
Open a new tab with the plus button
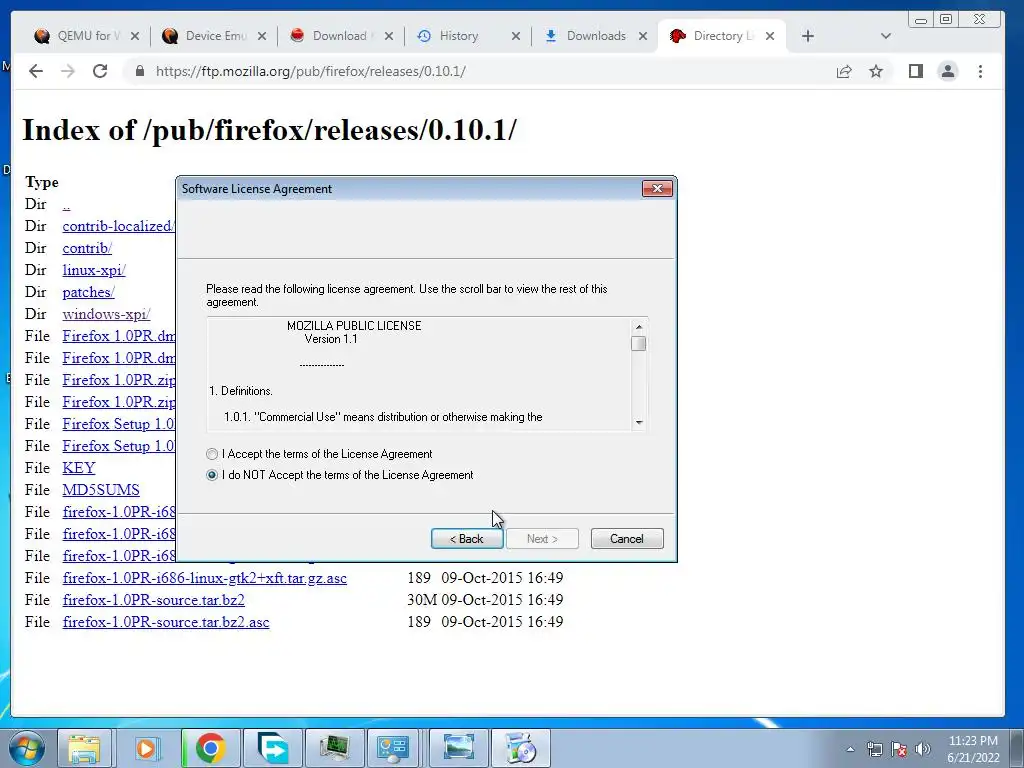pos(808,36)
